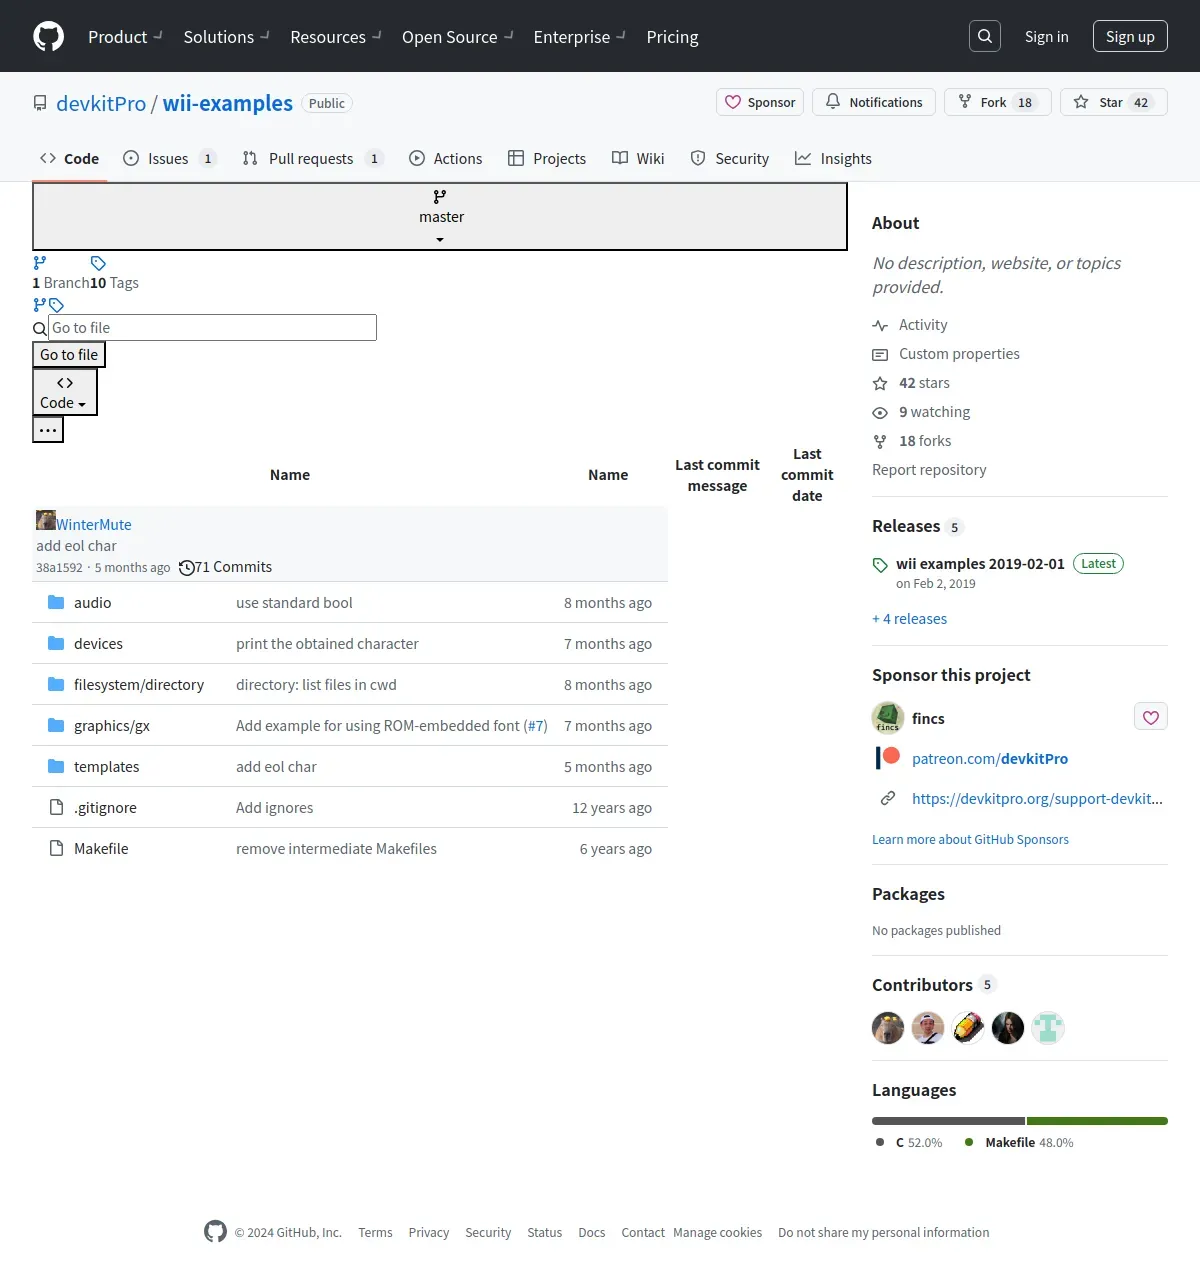Expand the Open Source menu
The image size is (1200, 1284).
pos(457,36)
